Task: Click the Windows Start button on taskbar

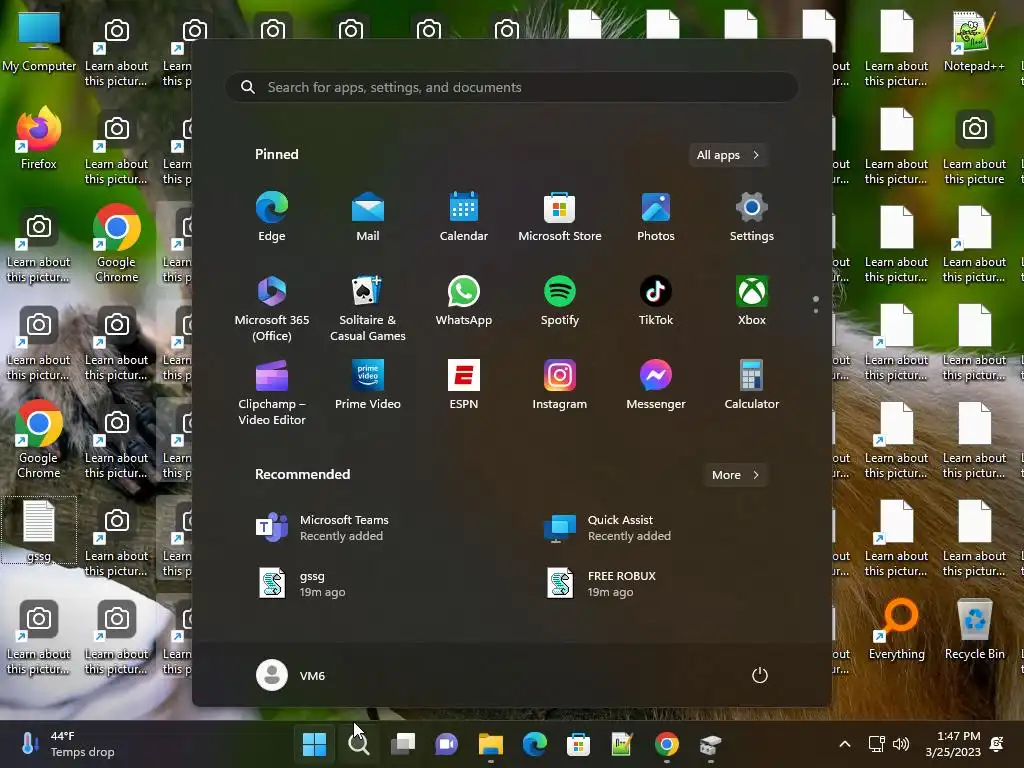Action: (314, 744)
